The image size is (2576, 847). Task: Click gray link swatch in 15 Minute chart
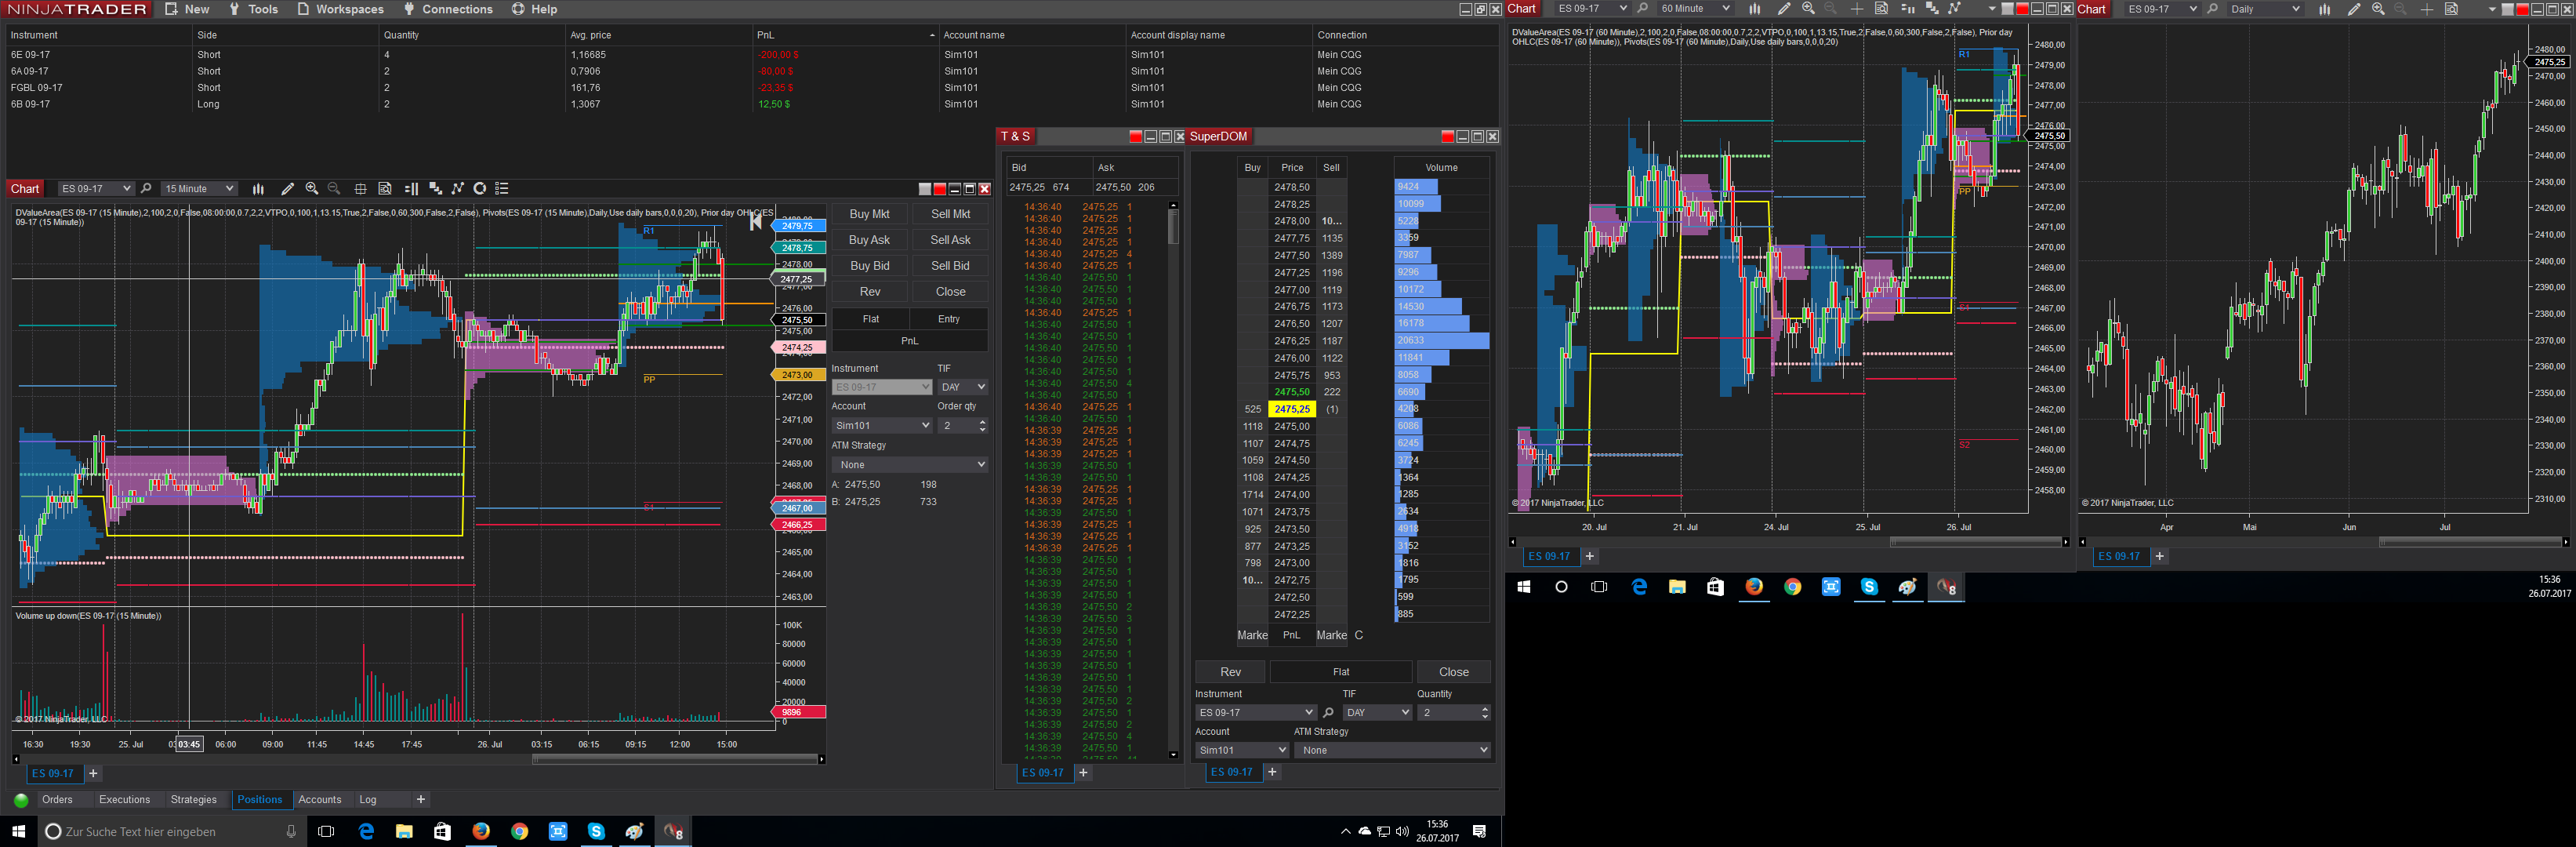point(925,189)
